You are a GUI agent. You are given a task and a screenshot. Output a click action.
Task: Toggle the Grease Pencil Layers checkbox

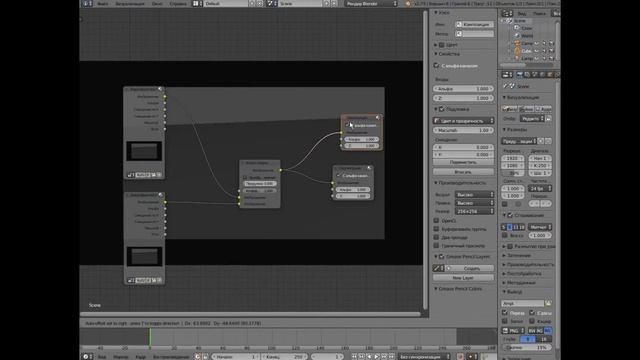442,256
